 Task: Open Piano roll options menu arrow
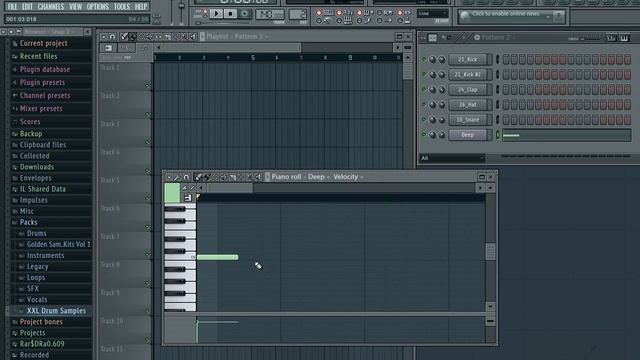169,177
